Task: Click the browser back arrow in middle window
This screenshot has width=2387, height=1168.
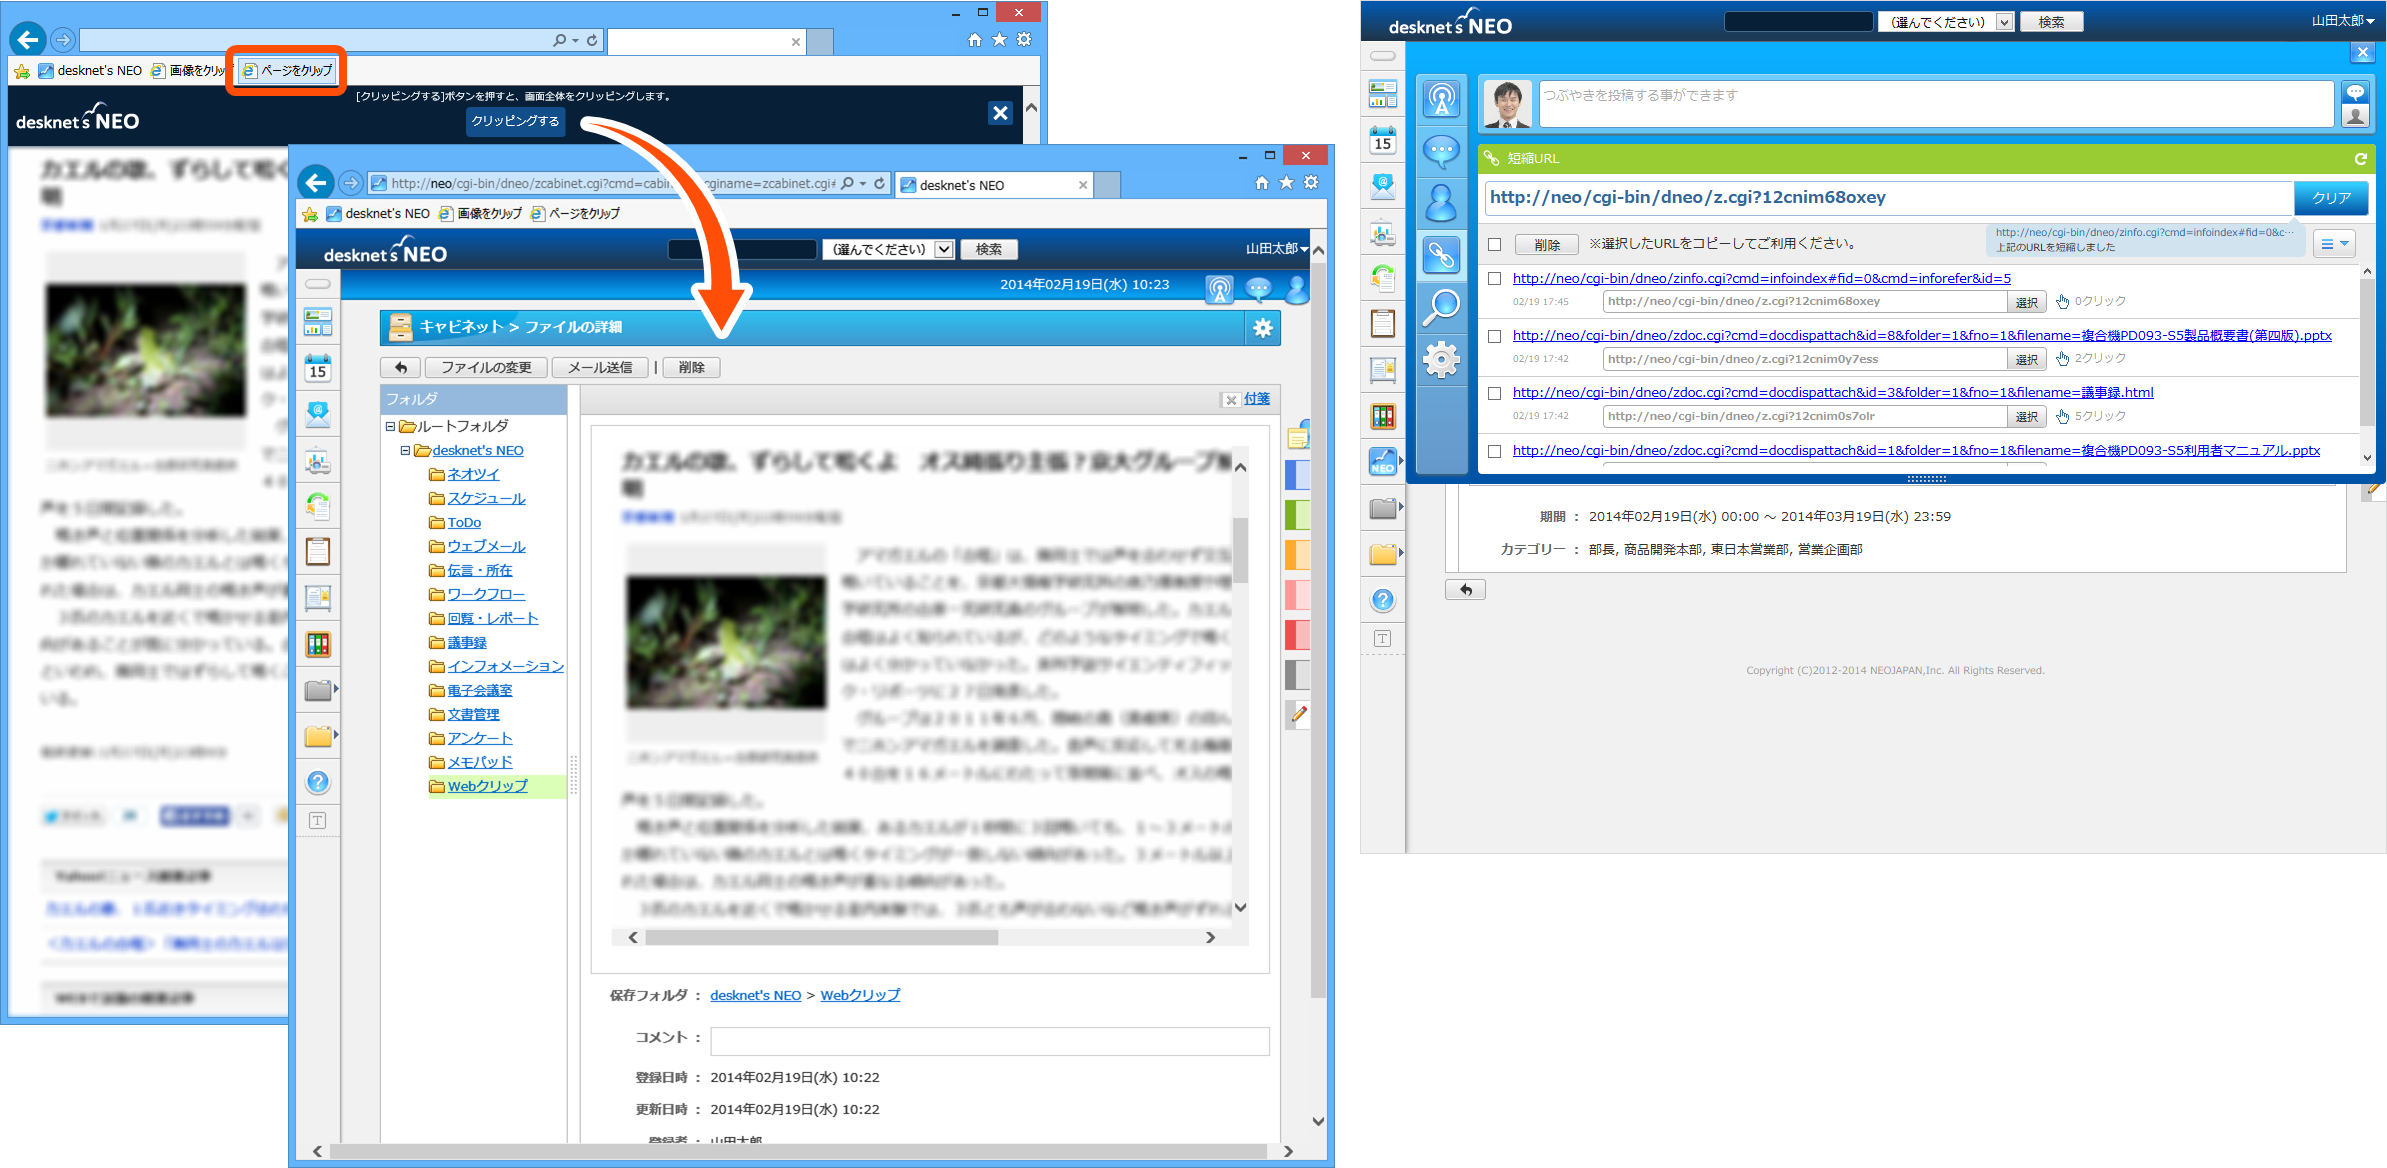Action: click(x=316, y=182)
